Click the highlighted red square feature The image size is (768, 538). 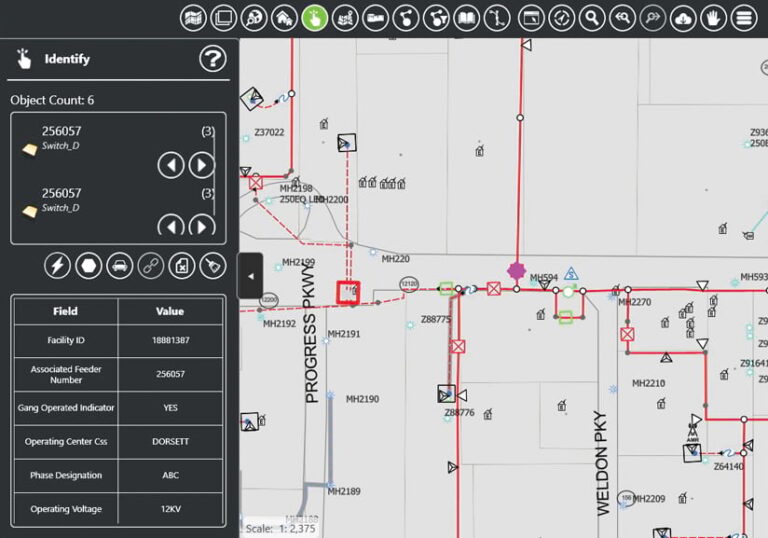348,293
